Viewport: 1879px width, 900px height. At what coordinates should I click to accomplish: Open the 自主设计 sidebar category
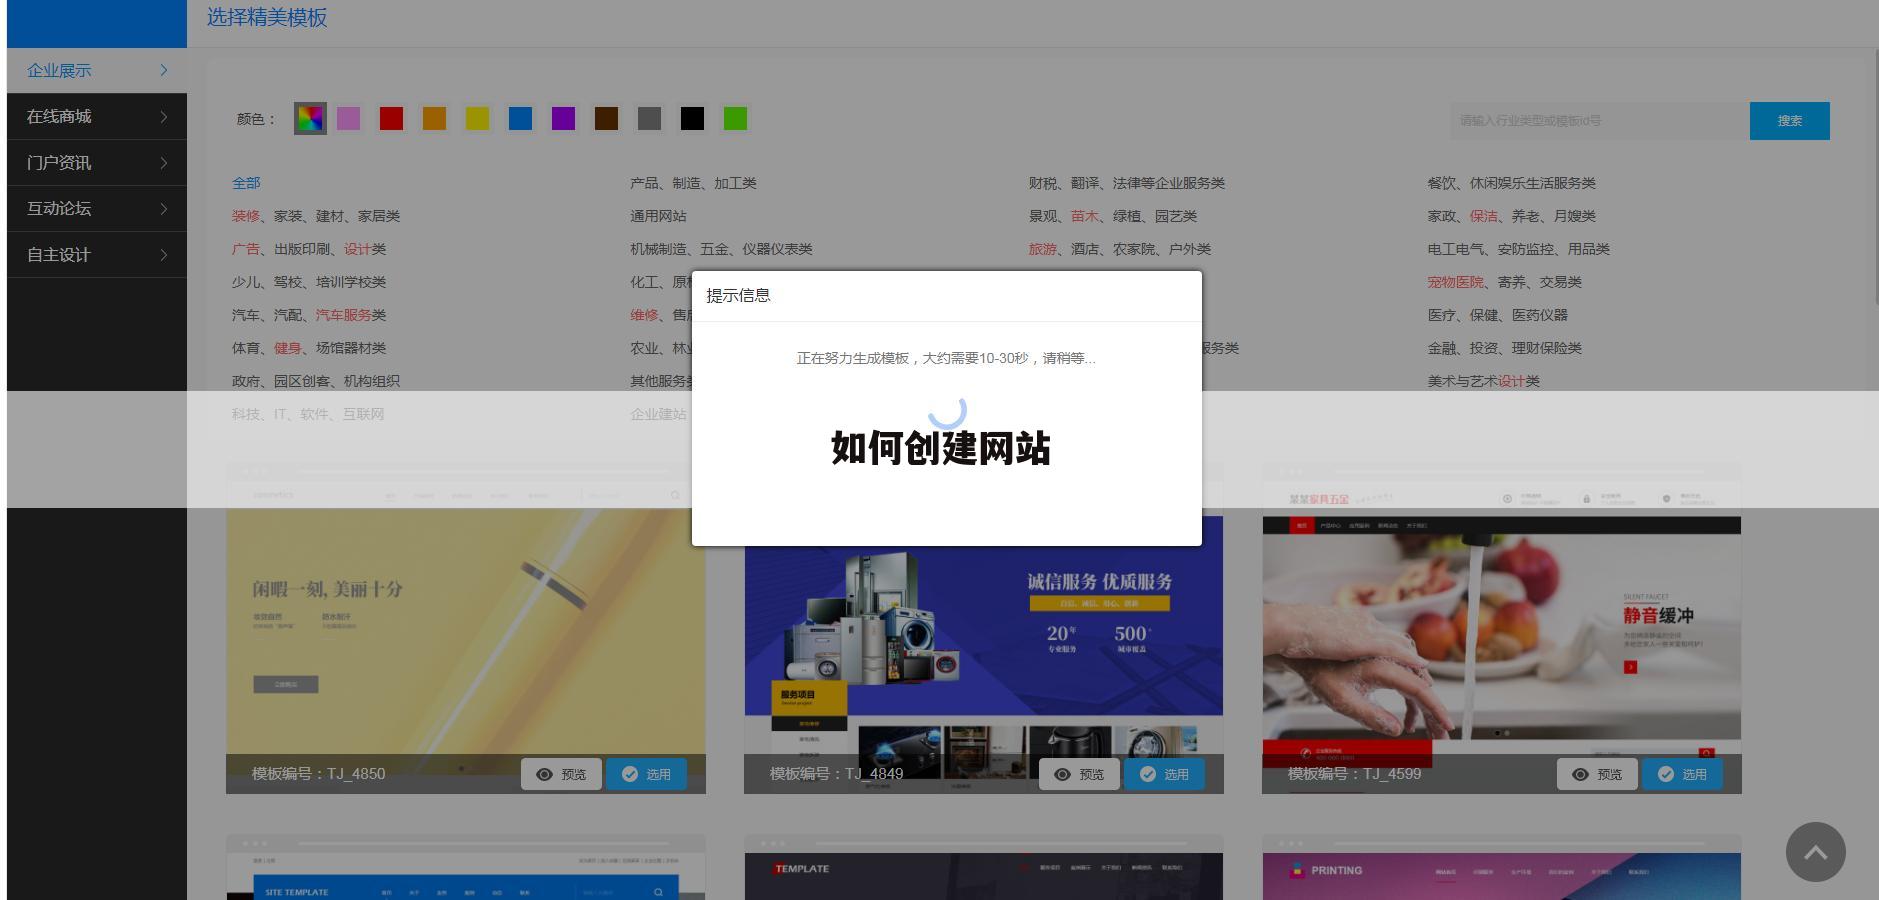[97, 254]
